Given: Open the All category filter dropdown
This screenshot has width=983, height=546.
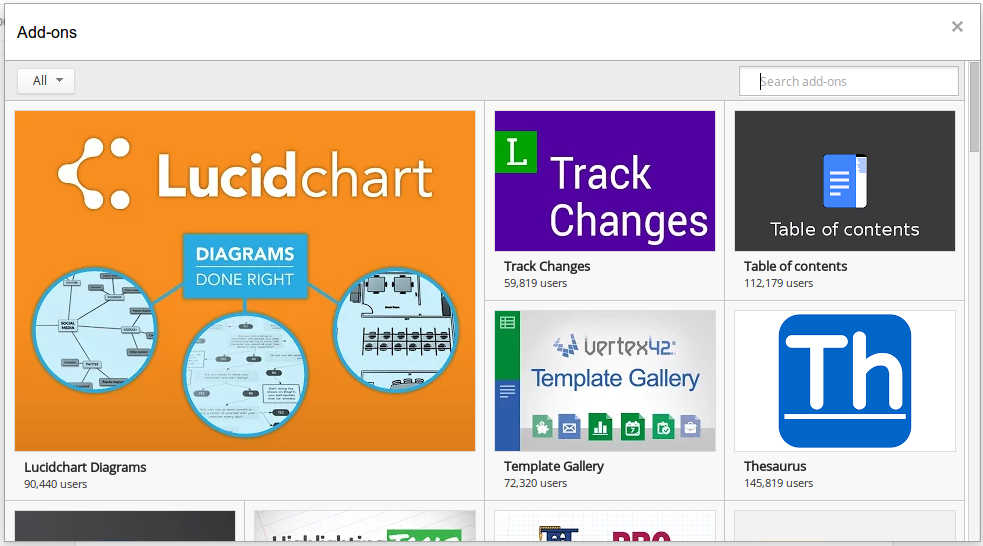Looking at the screenshot, I should coord(46,81).
